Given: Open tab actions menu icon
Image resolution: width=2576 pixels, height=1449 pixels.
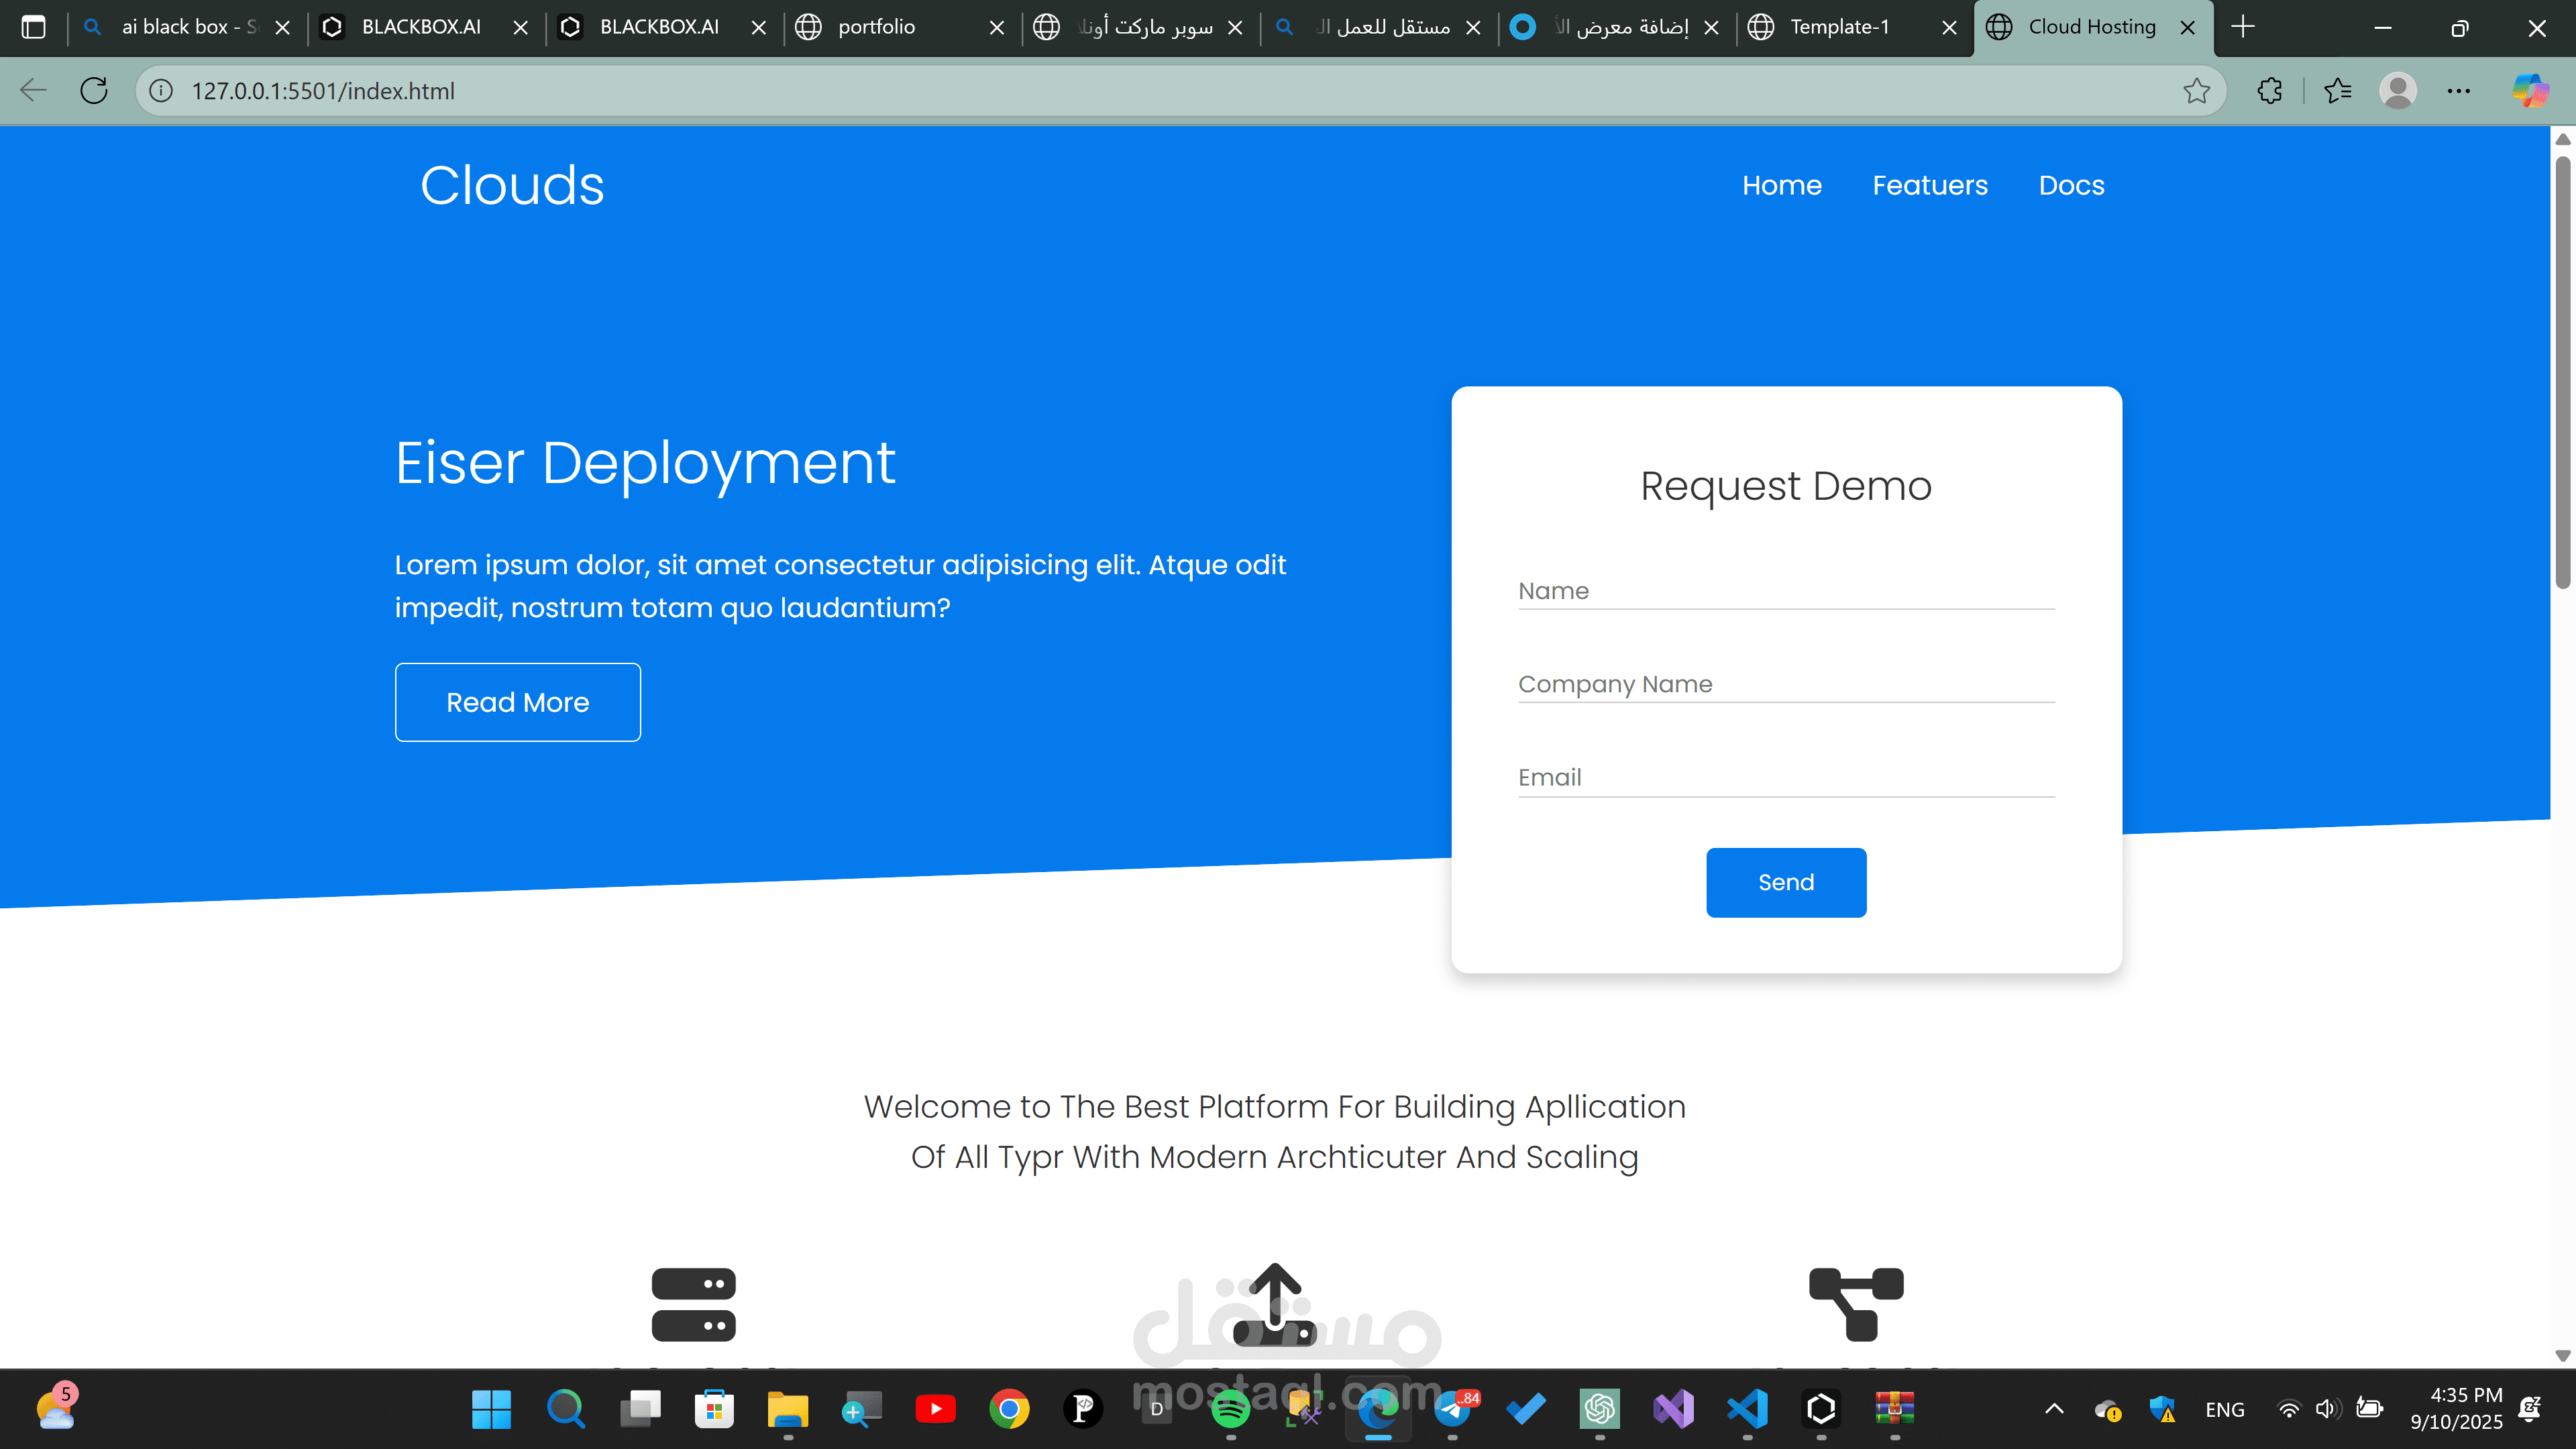Looking at the screenshot, I should pyautogui.click(x=33, y=27).
